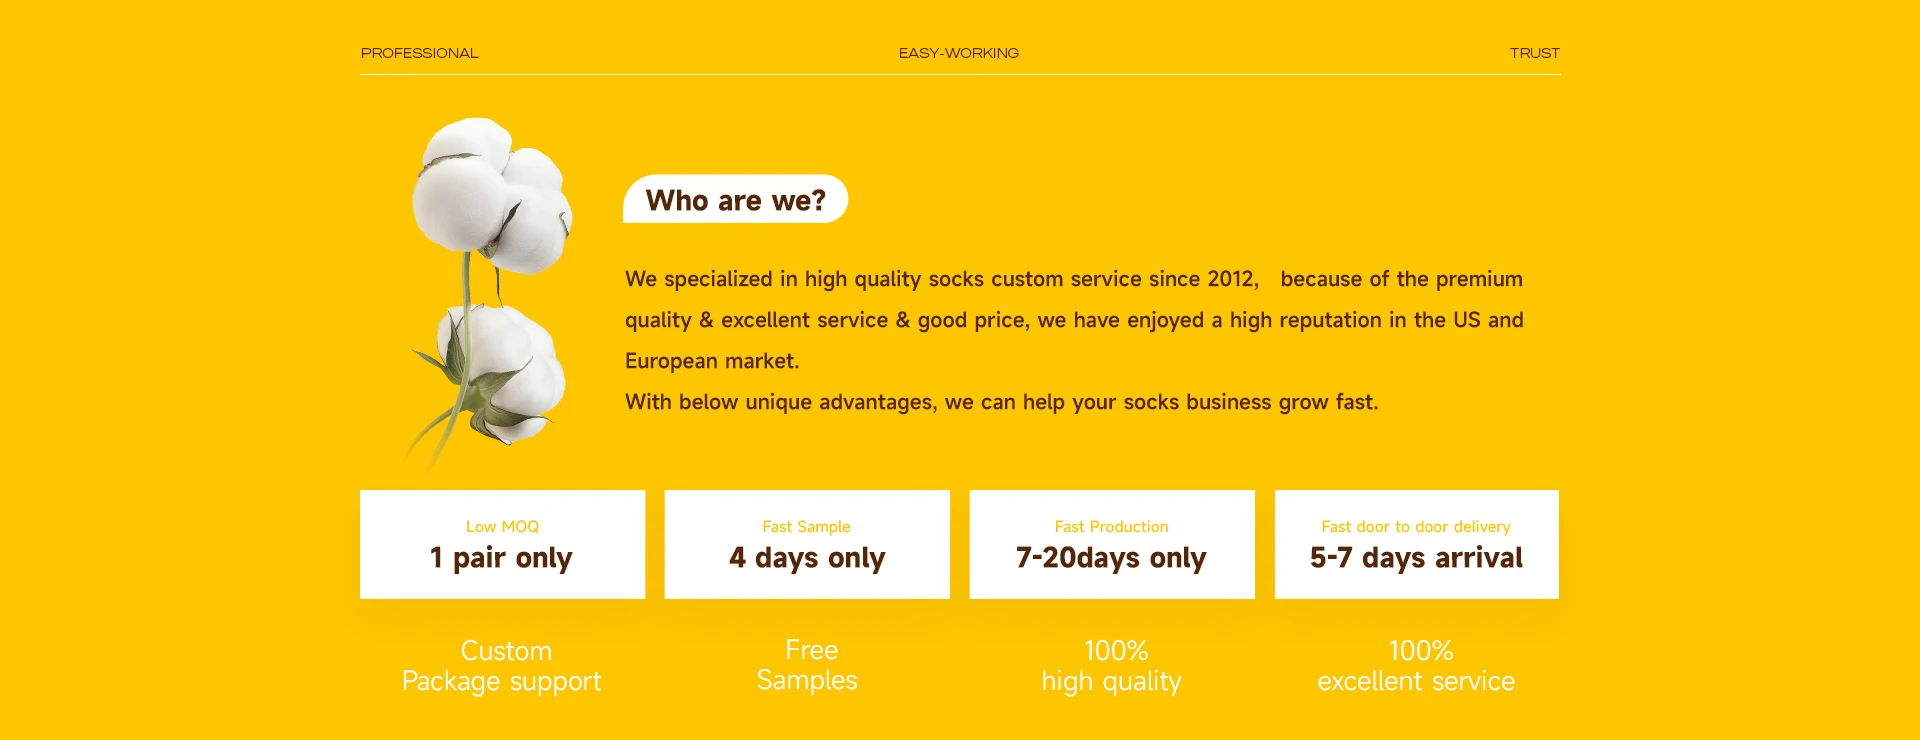
Task: Click the "Fast door to door delivery" label
Action: [x=1415, y=527]
